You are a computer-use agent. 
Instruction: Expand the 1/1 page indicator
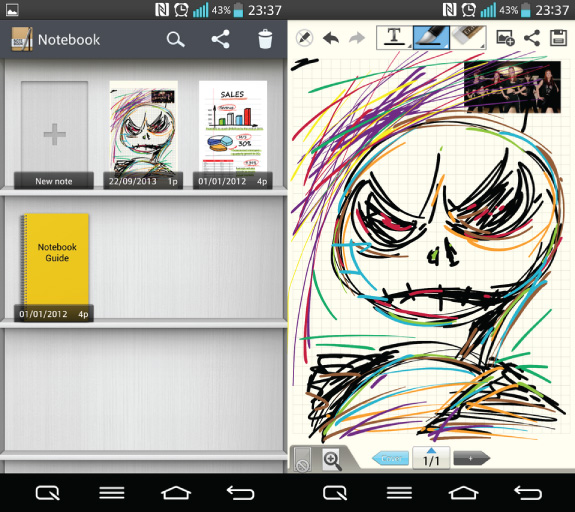pos(431,458)
